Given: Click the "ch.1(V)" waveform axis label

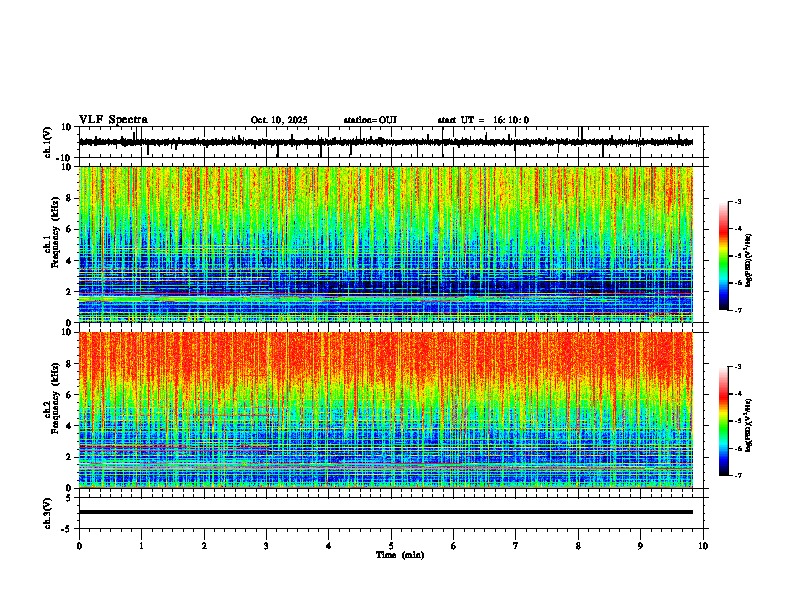Looking at the screenshot, I should [48, 142].
